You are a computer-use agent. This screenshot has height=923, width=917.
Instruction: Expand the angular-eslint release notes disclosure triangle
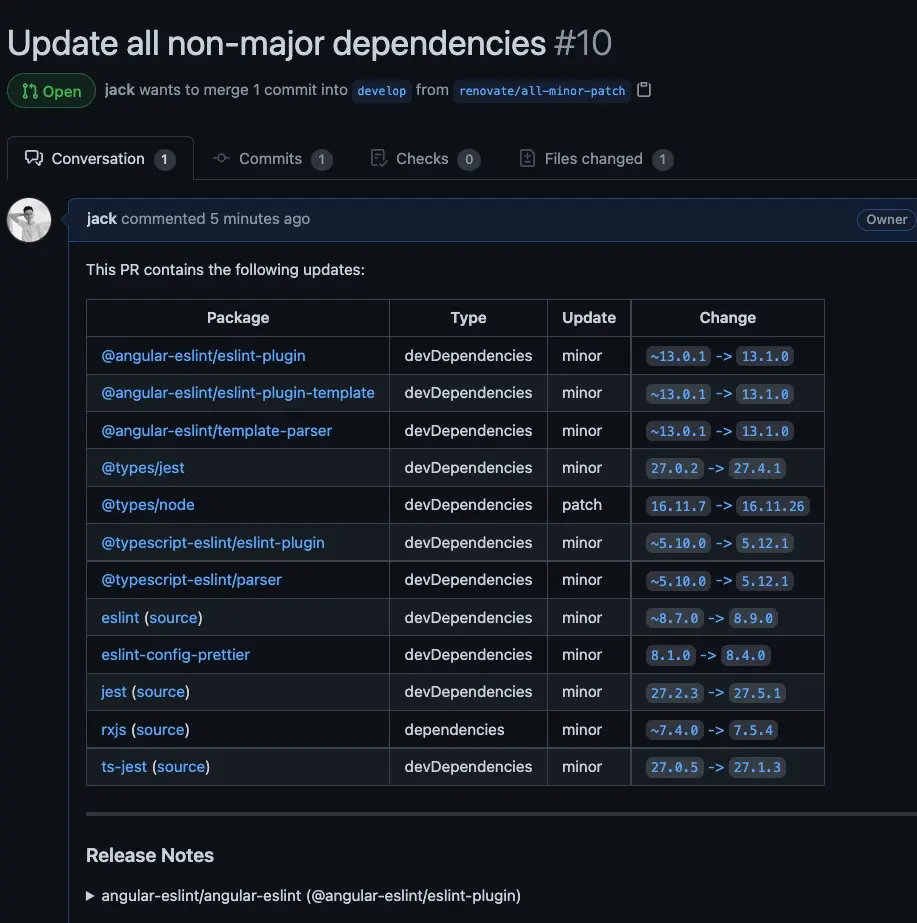pyautogui.click(x=90, y=895)
